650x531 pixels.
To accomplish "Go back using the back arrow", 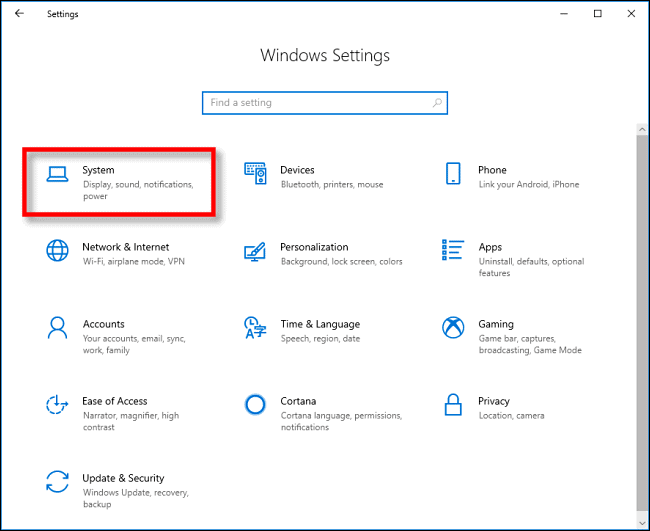I will 20,14.
